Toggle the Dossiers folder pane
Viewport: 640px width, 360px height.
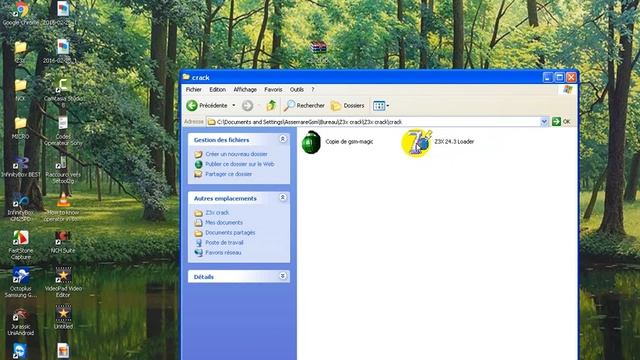point(348,105)
